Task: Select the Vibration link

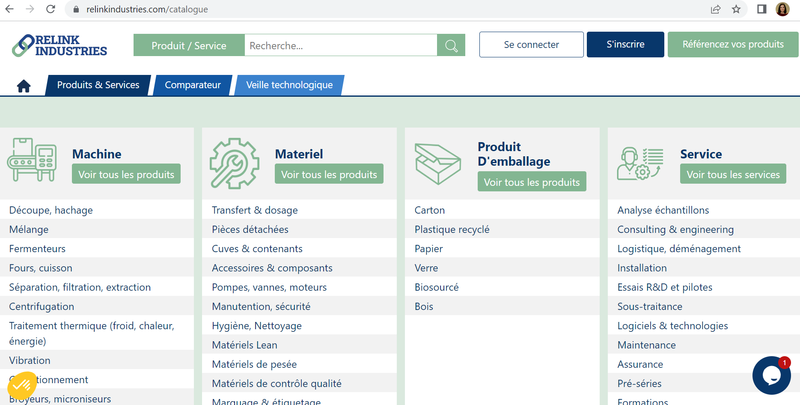Action: click(30, 360)
